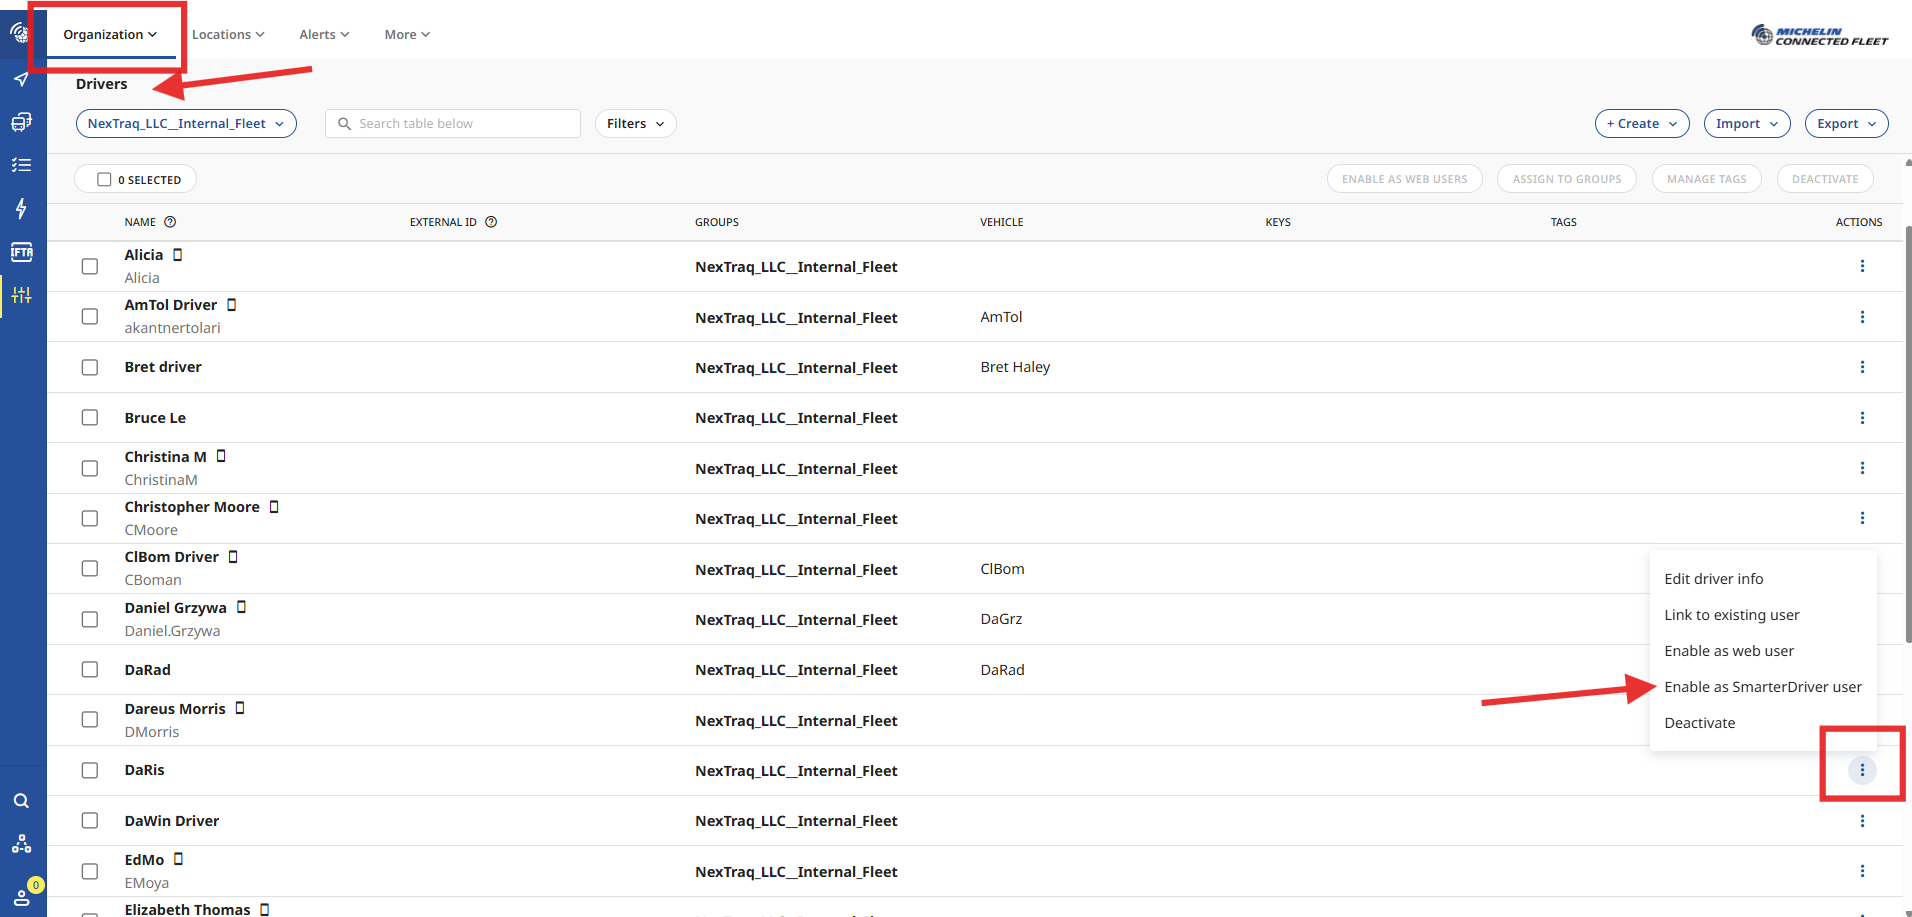The width and height of the screenshot is (1912, 917).
Task: Click the VEHICLE column header
Action: (1001, 222)
